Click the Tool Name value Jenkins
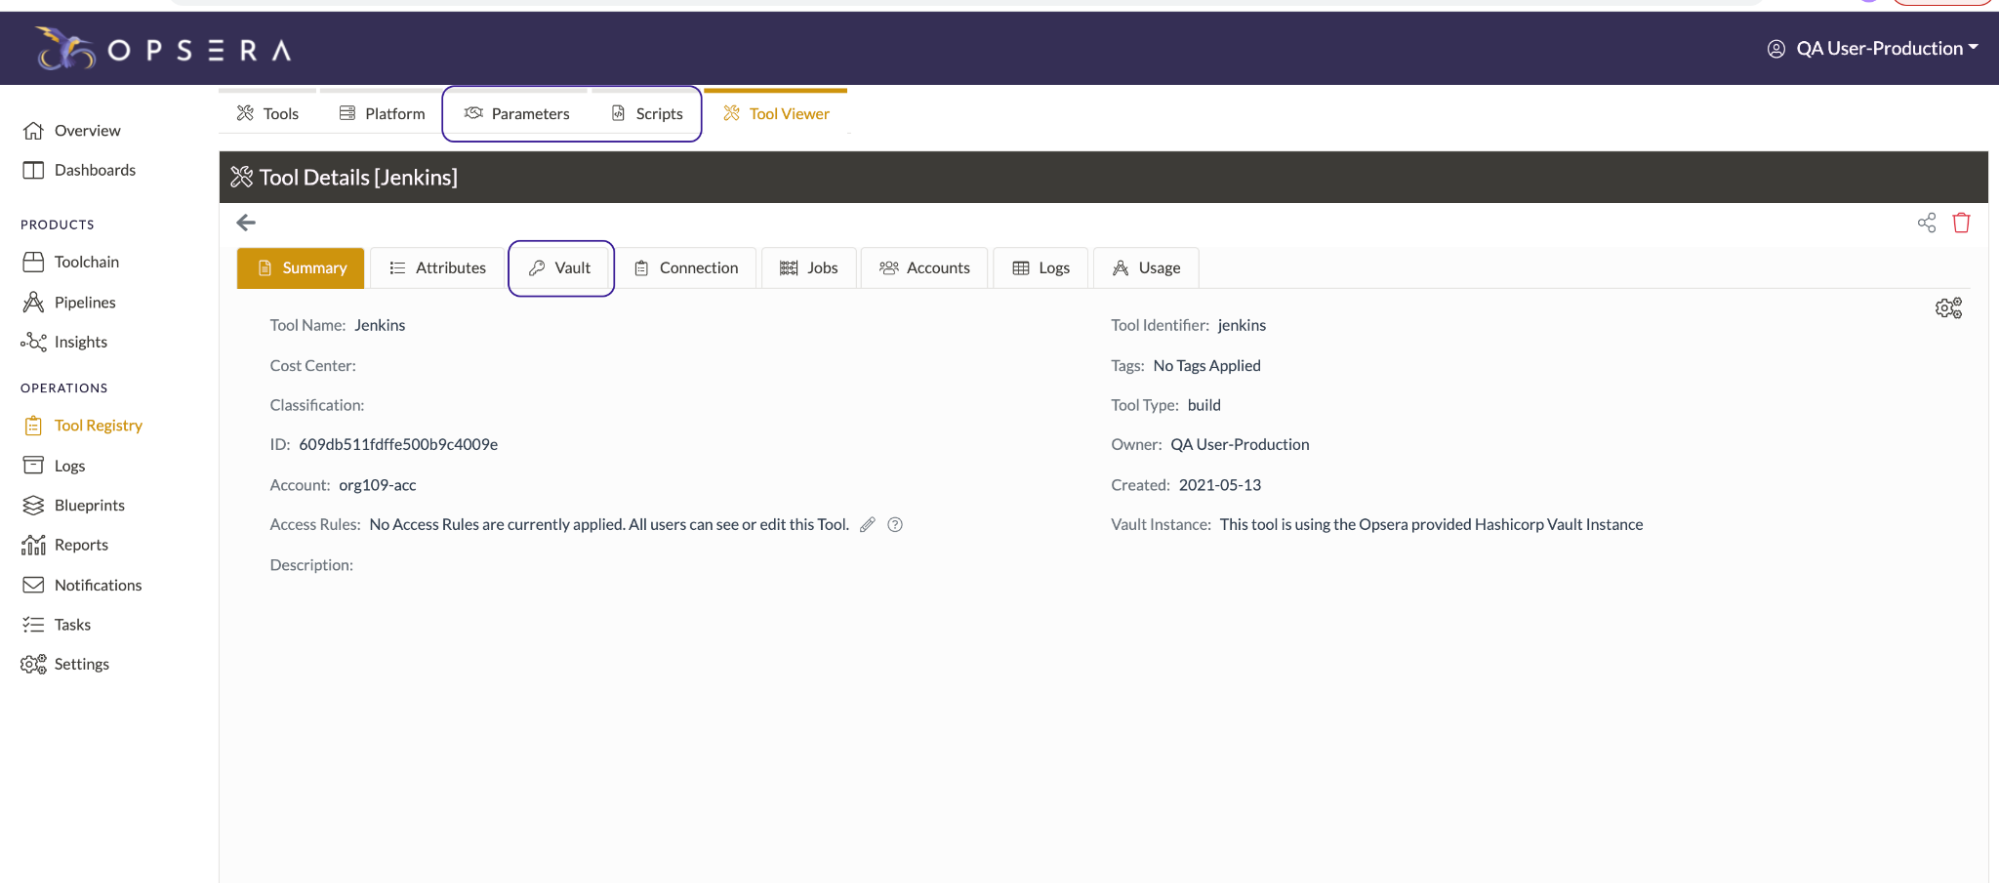The image size is (1999, 884). click(380, 326)
